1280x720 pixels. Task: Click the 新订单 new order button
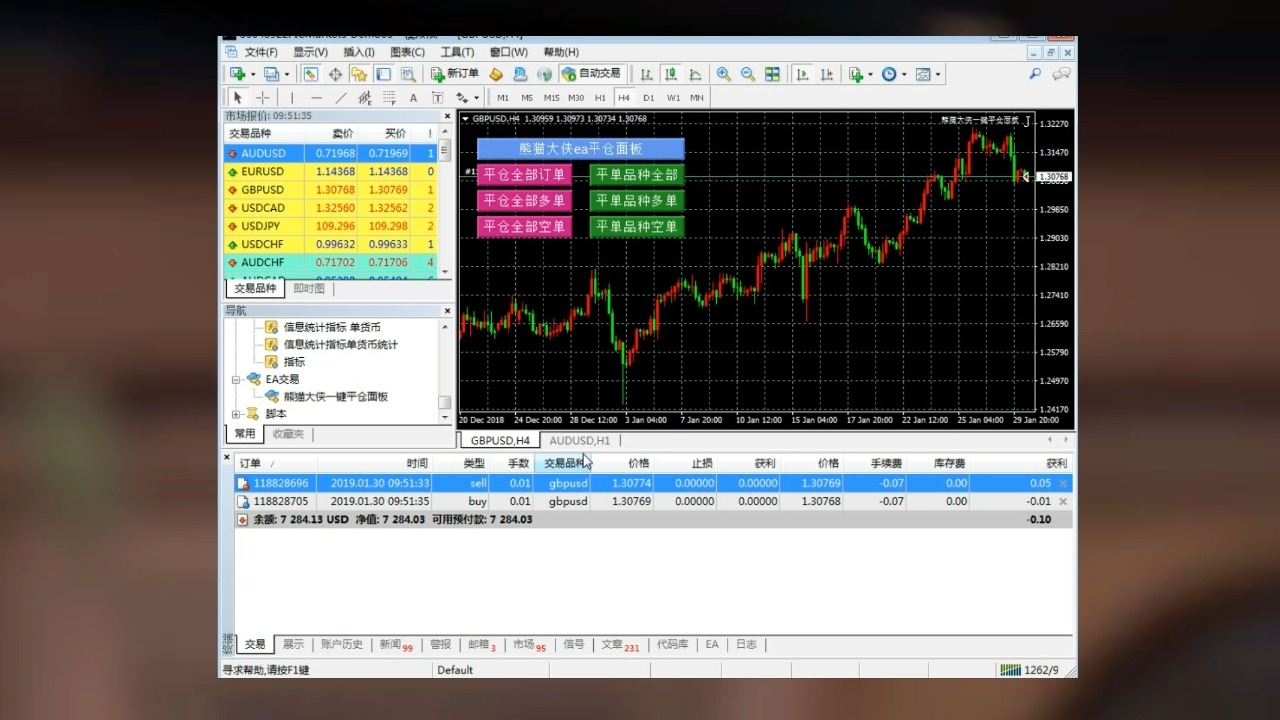coord(455,74)
